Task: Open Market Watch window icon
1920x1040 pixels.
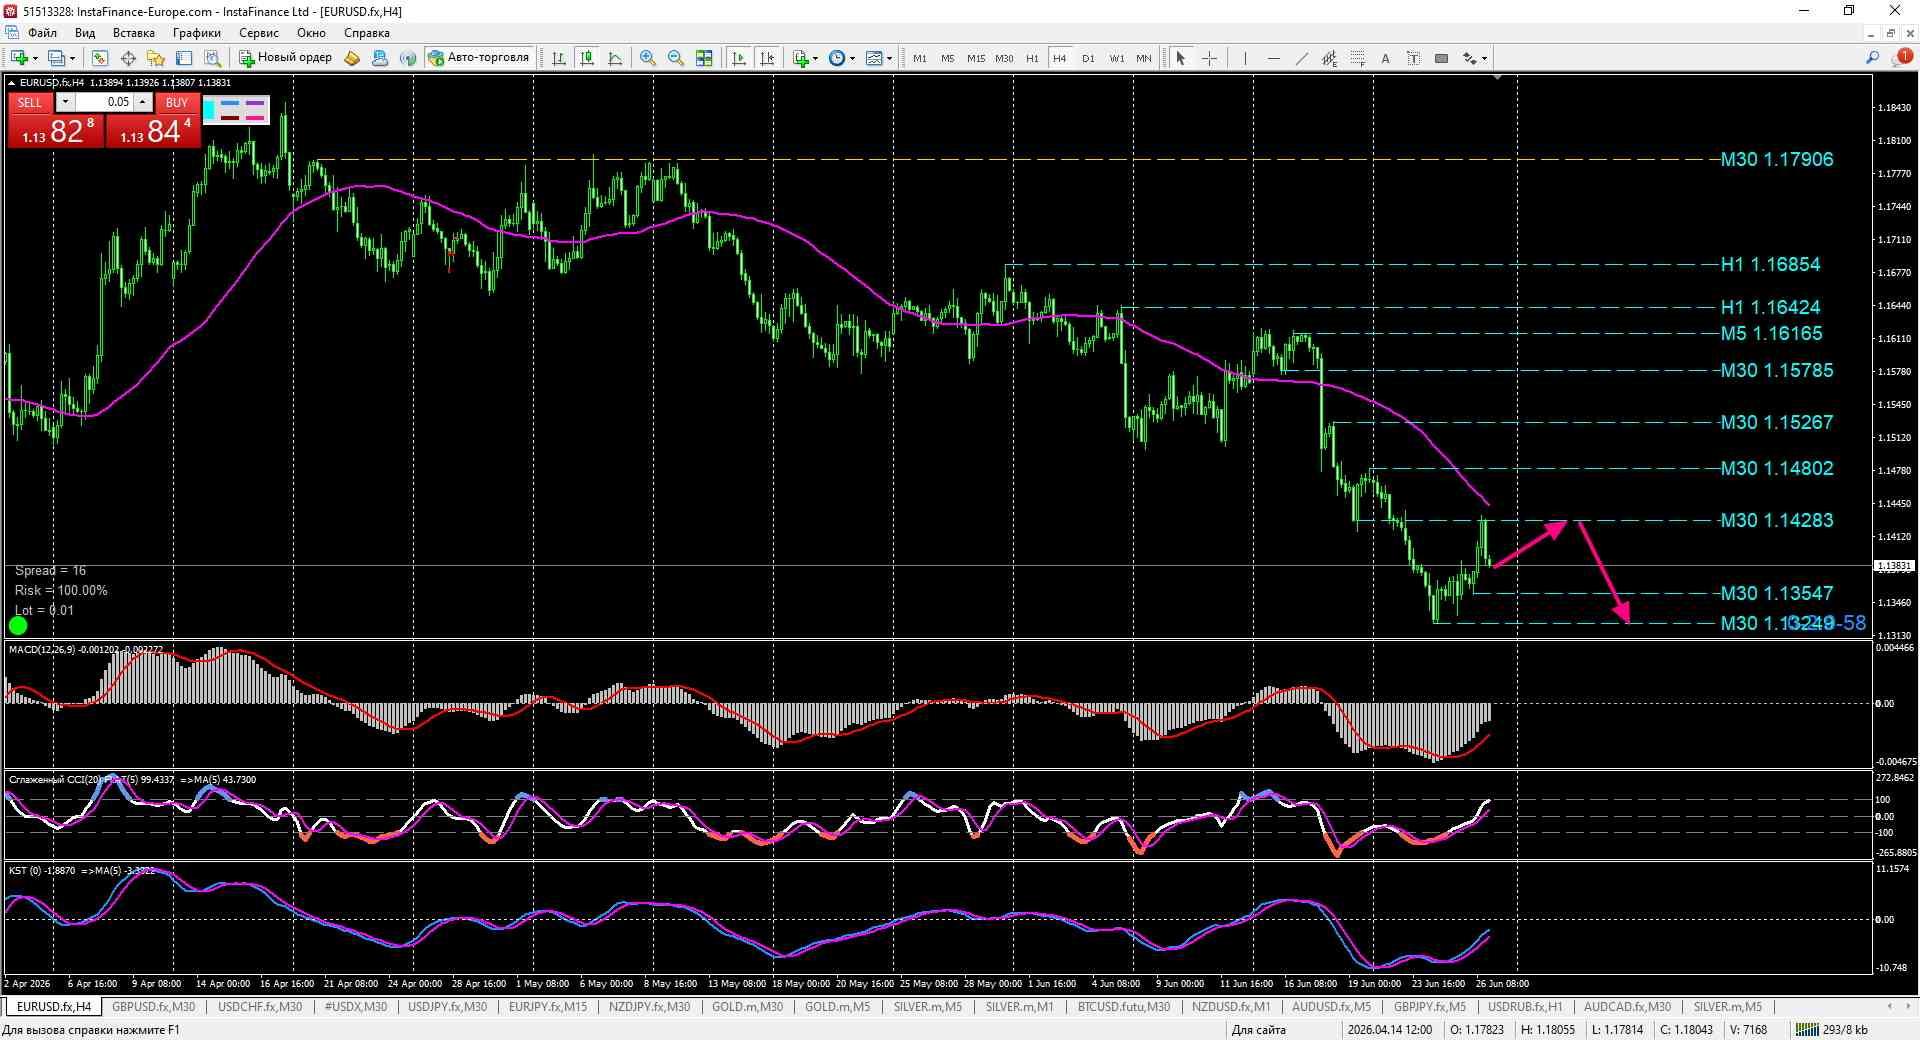Action: click(x=99, y=58)
